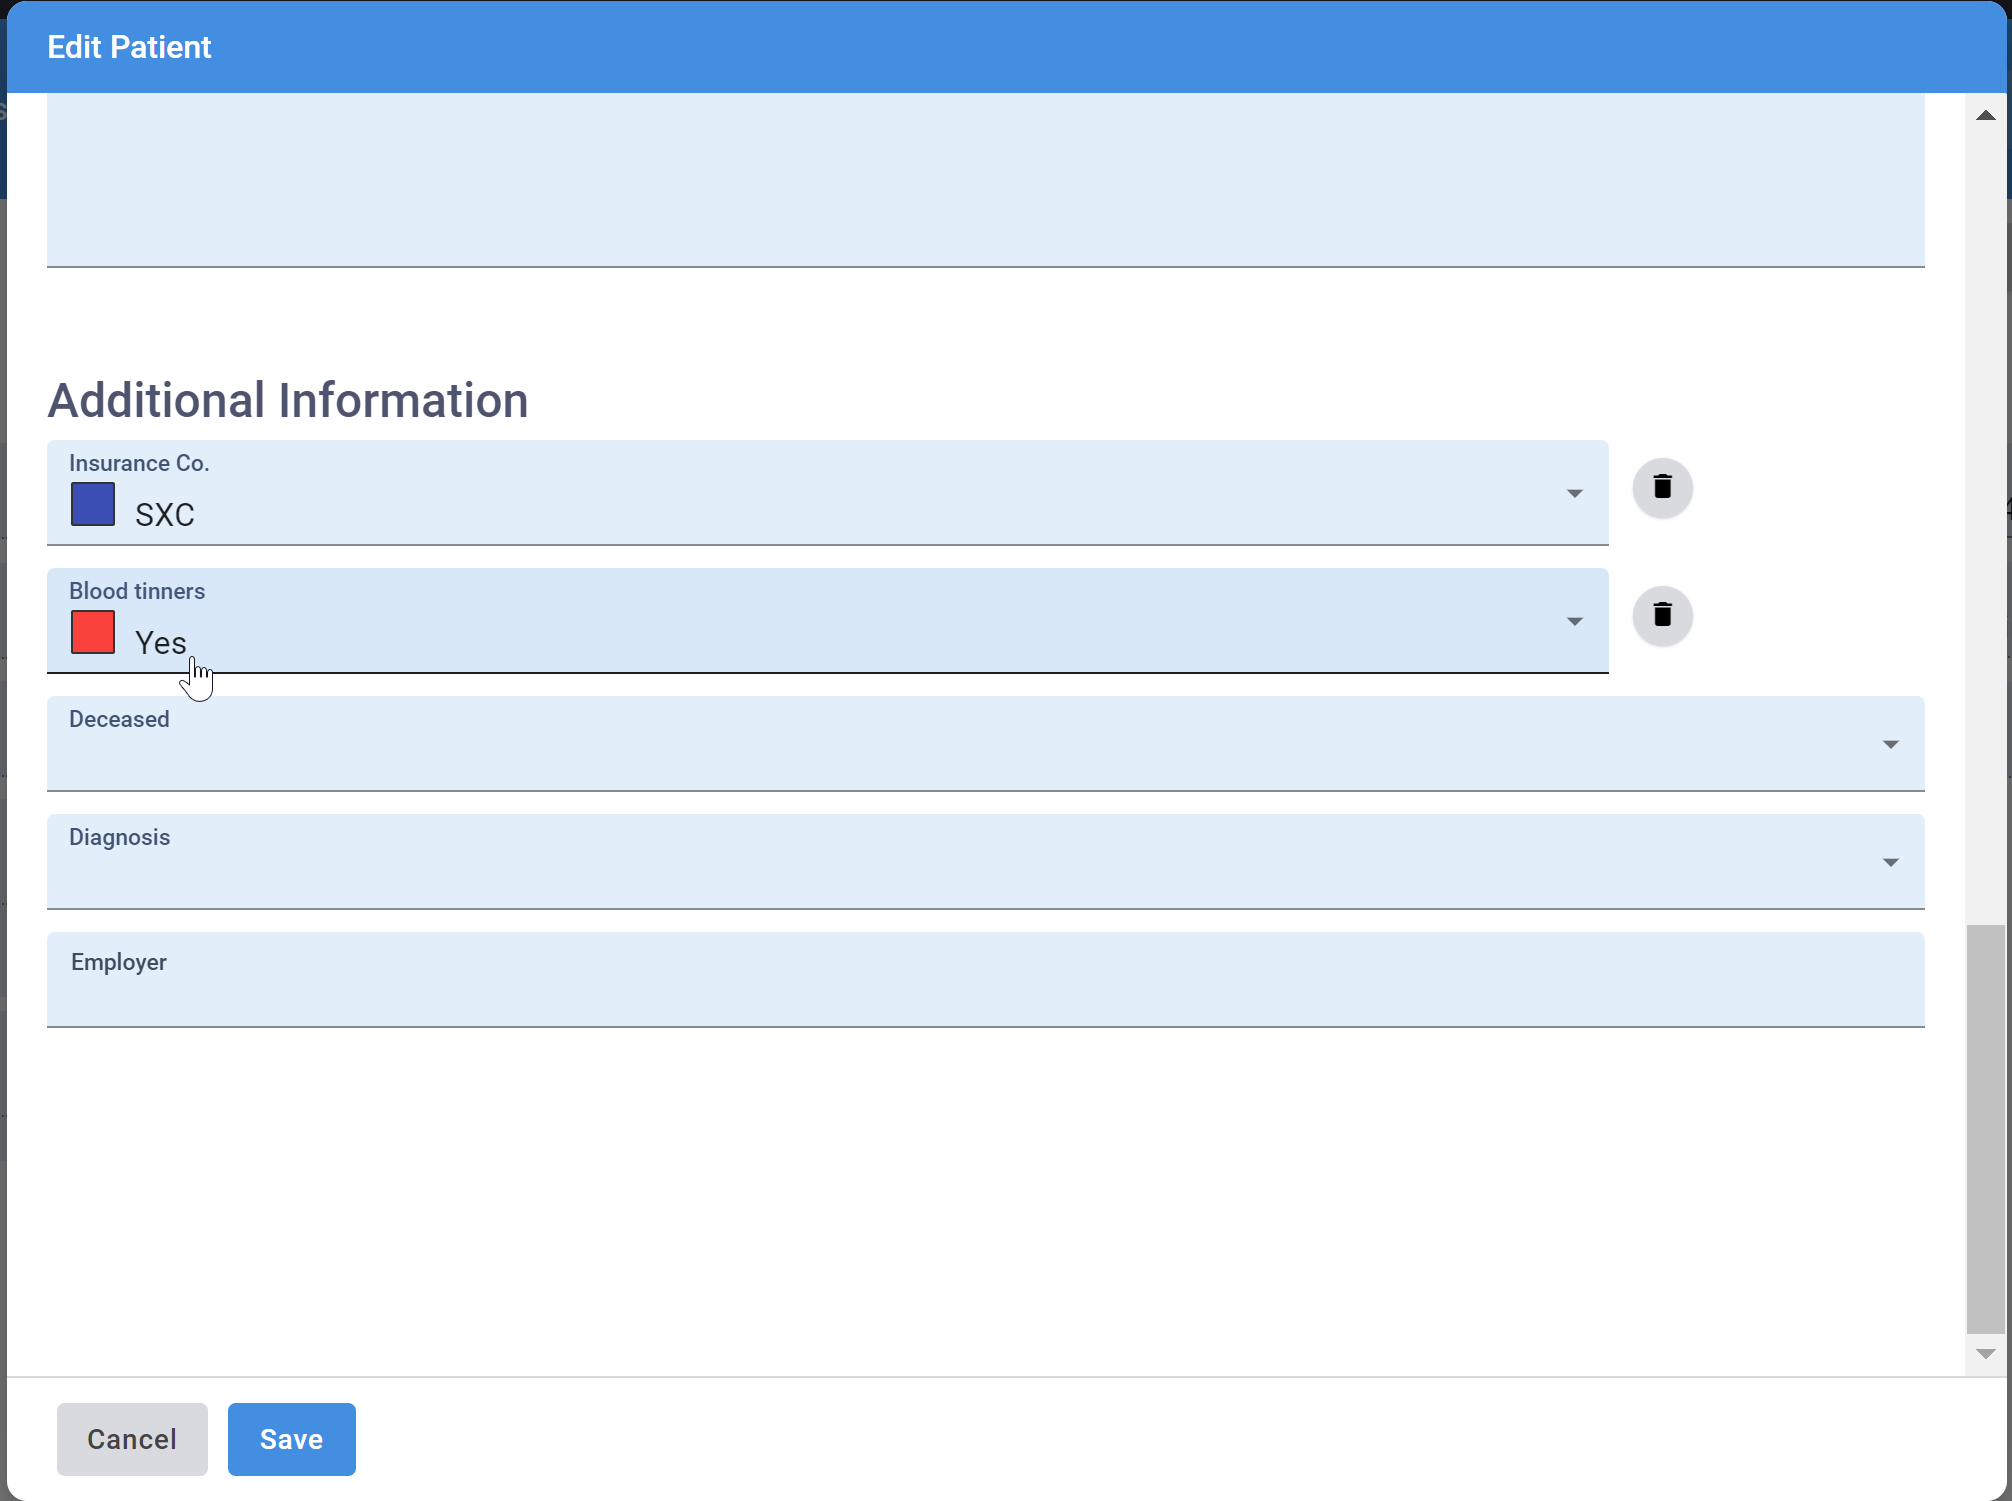Screen dimensions: 2012x1501
Task: Click the trash icon beside Blood tinners
Action: pyautogui.click(x=1662, y=615)
